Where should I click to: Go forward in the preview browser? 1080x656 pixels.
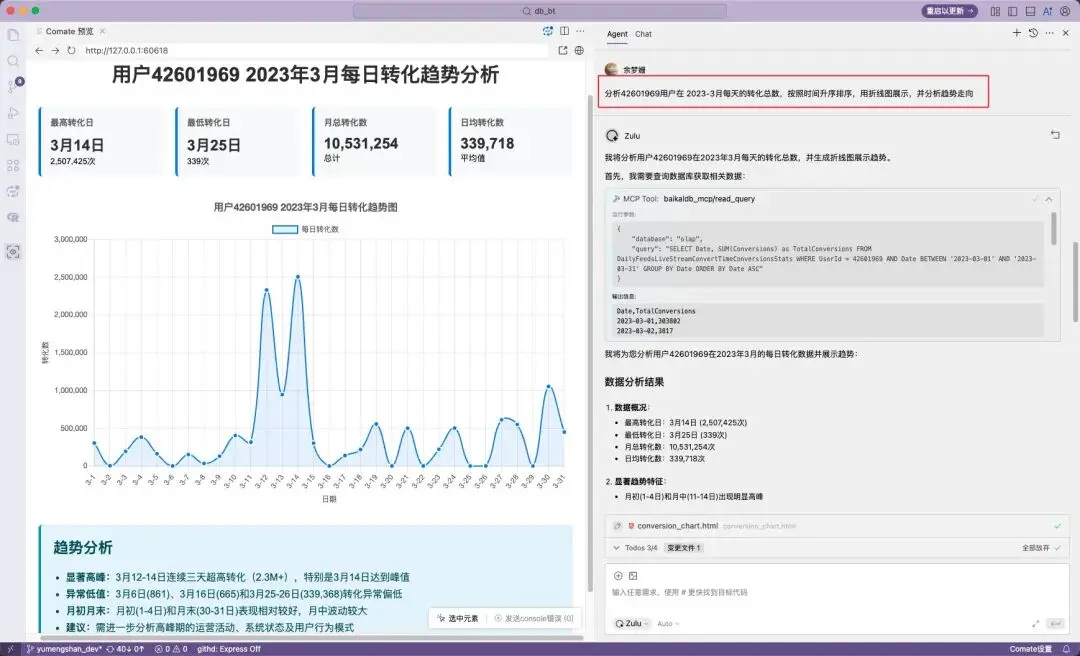56,50
